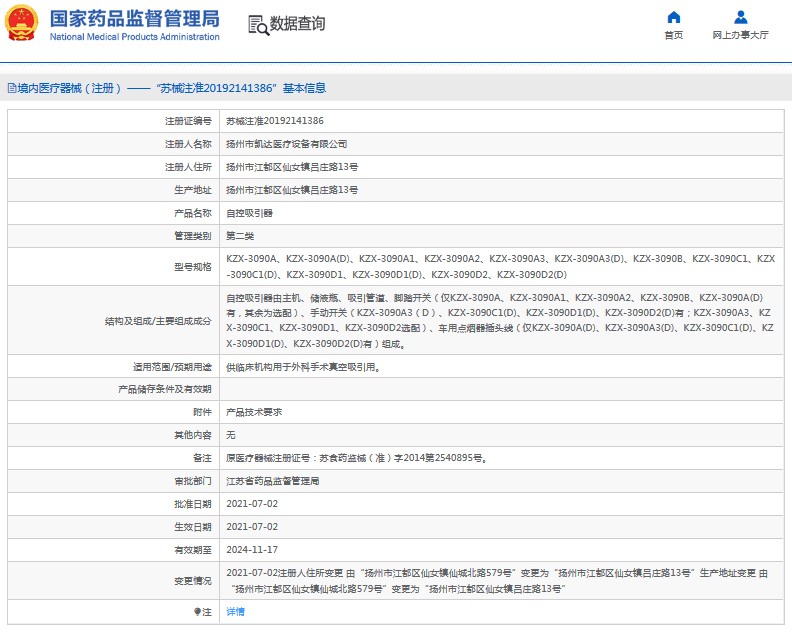The width and height of the screenshot is (792, 633).
Task: Click the 生效日期 row label
Action: click(x=192, y=526)
